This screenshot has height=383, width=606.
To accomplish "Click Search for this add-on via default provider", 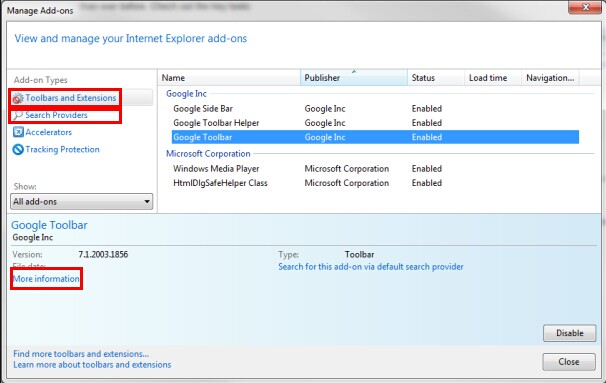I will click(x=371, y=267).
